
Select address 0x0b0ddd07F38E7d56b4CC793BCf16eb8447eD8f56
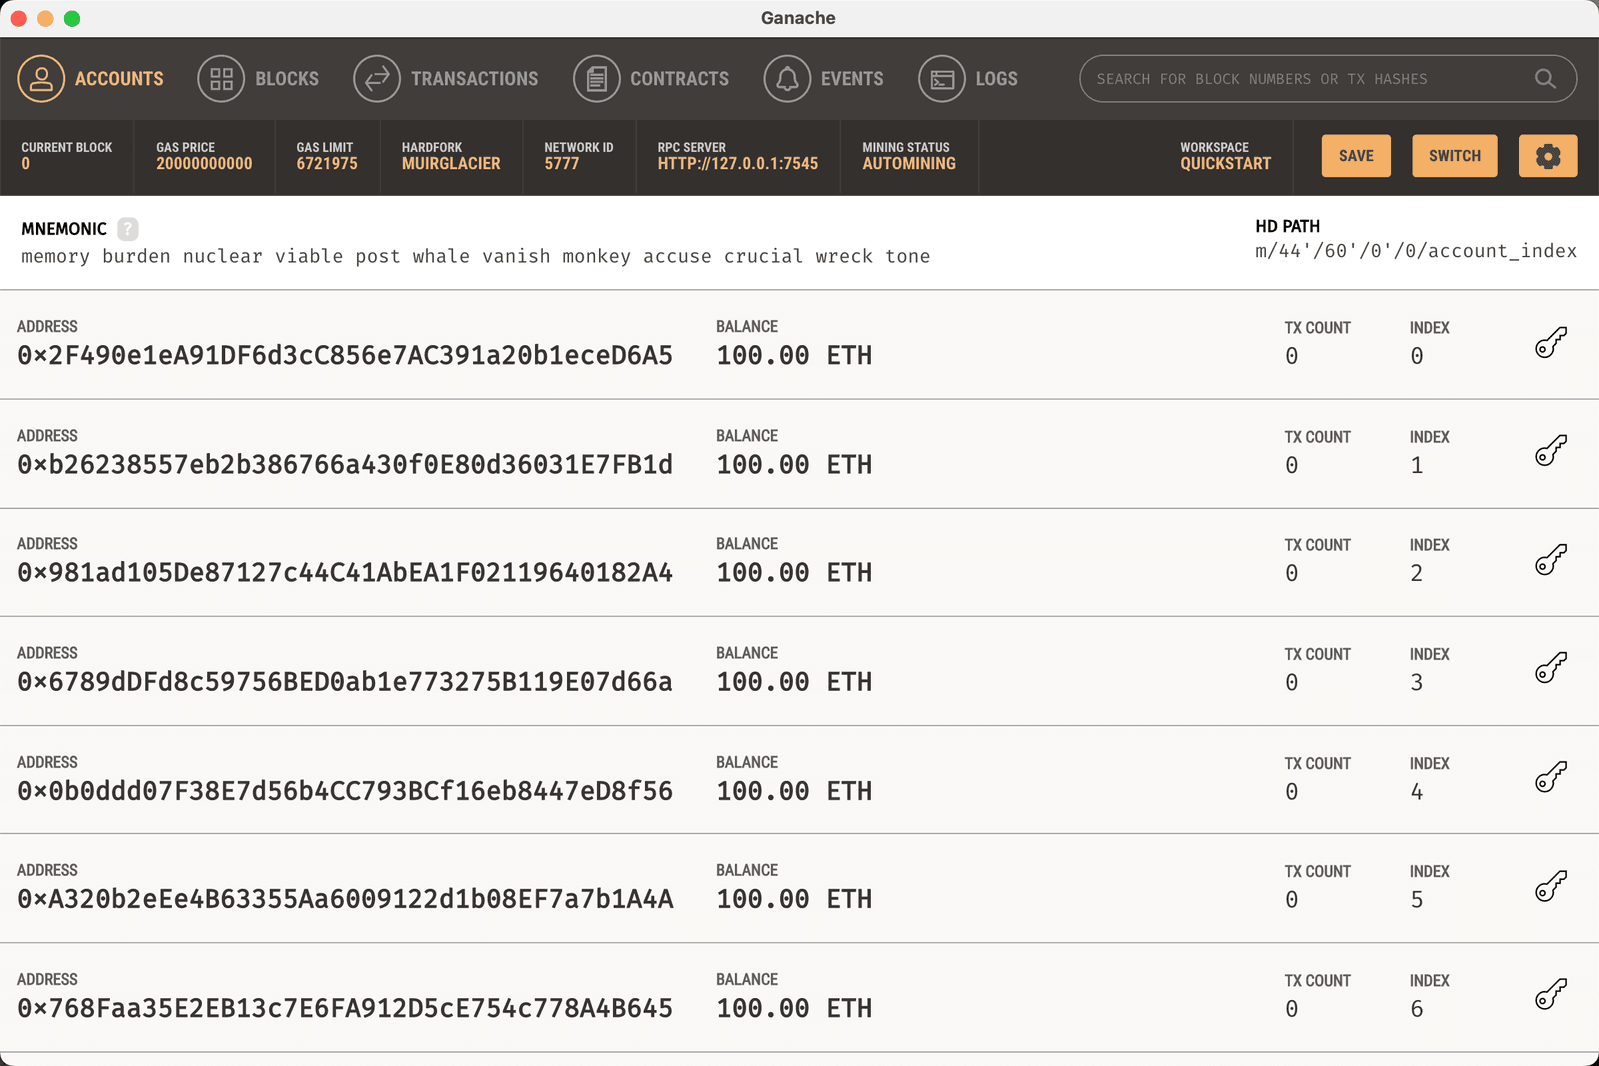pyautogui.click(x=345, y=791)
